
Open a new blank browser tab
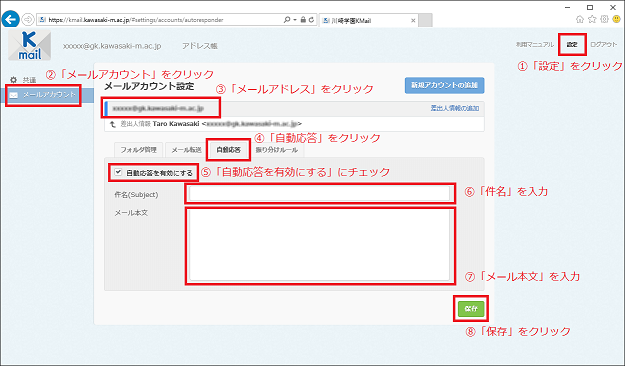point(425,20)
